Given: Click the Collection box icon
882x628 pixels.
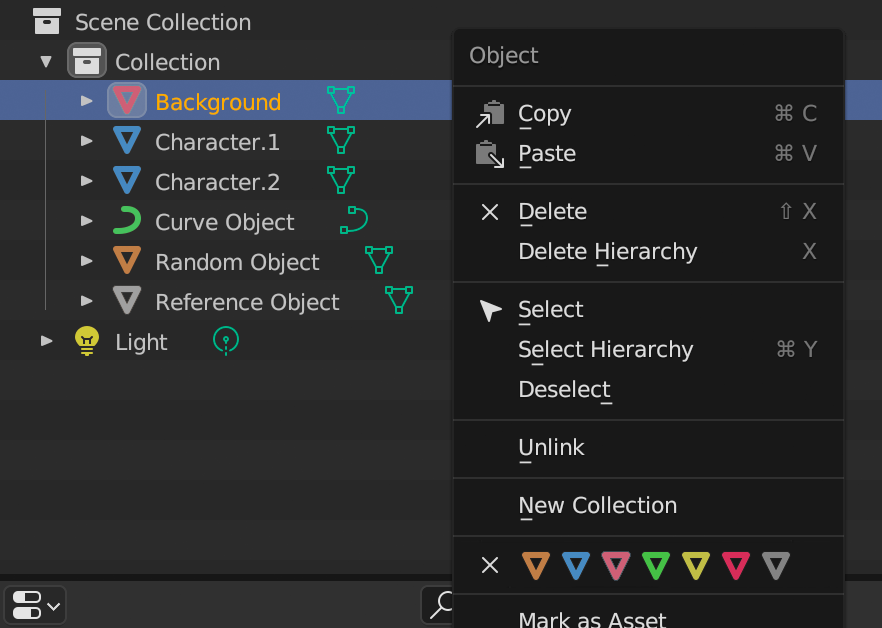Looking at the screenshot, I should (x=87, y=60).
